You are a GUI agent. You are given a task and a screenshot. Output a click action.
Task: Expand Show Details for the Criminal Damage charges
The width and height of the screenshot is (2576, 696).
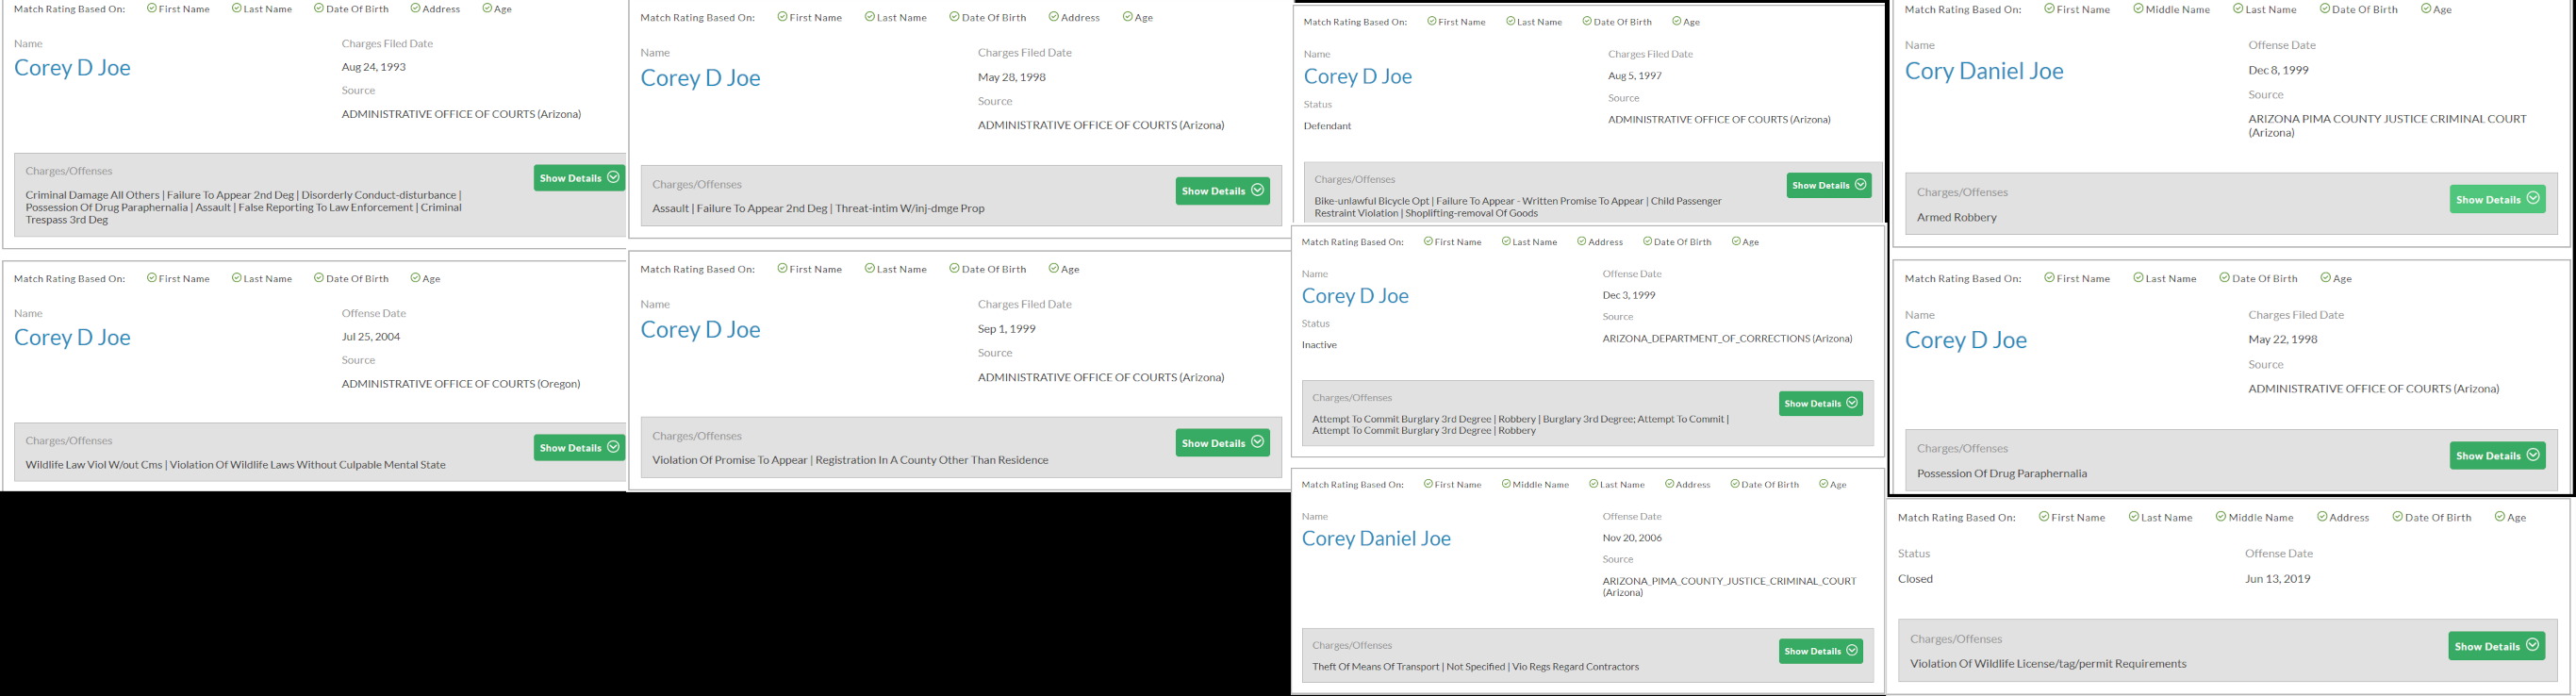(579, 178)
